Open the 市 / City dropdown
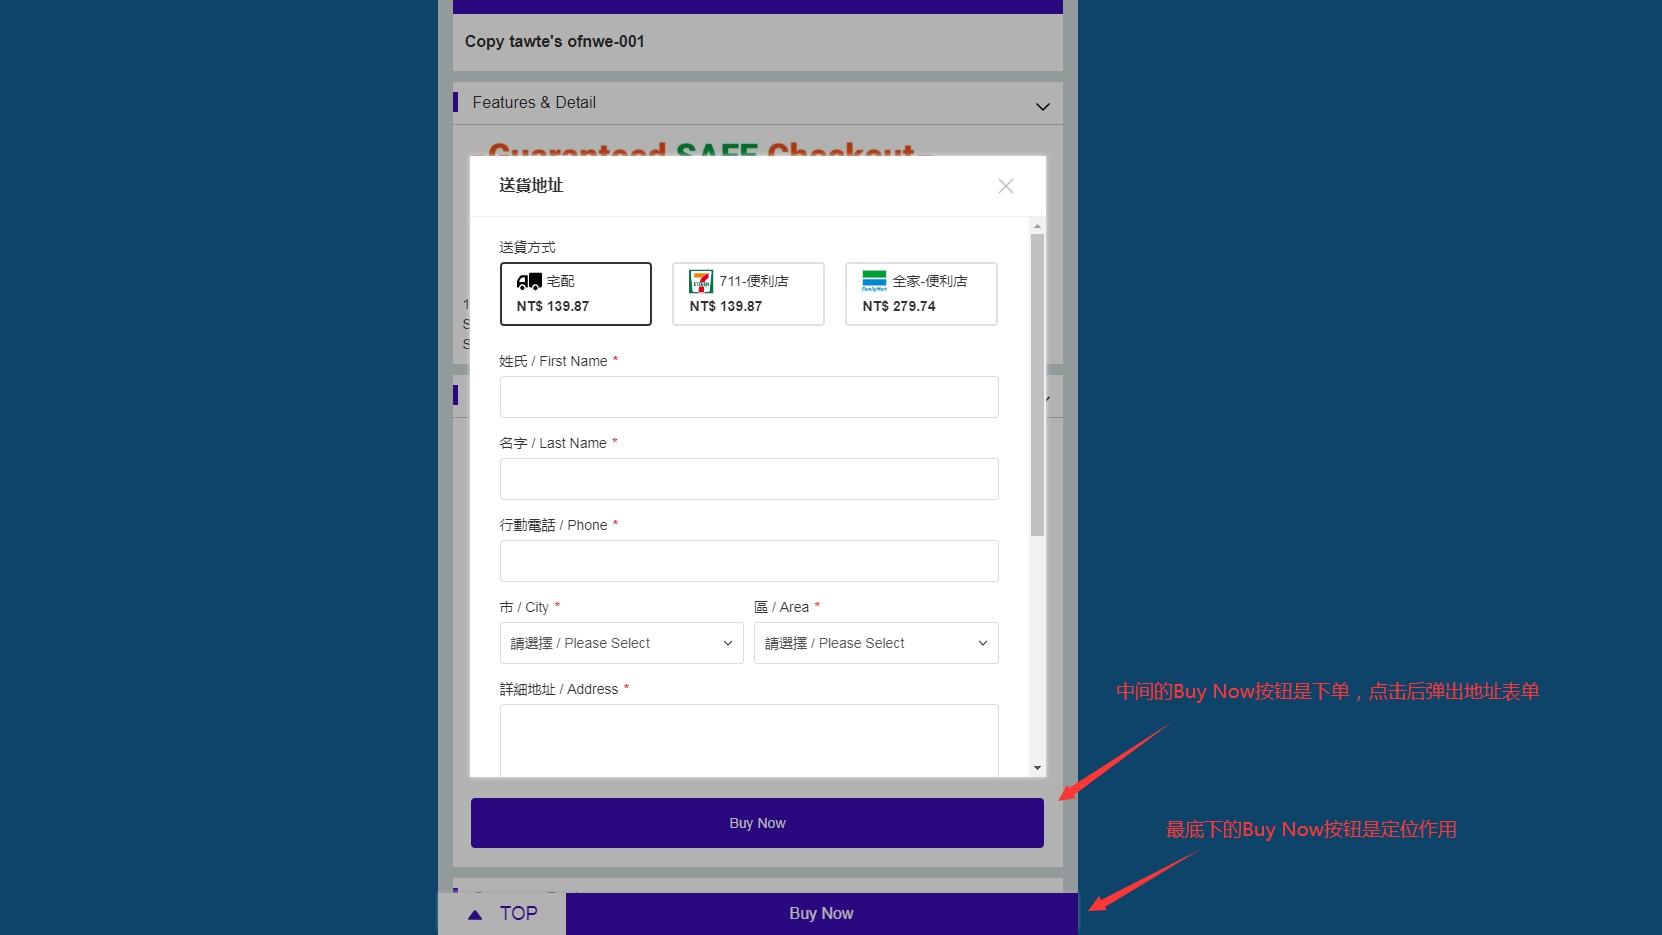Screen dimensions: 1662x935 tap(621, 643)
